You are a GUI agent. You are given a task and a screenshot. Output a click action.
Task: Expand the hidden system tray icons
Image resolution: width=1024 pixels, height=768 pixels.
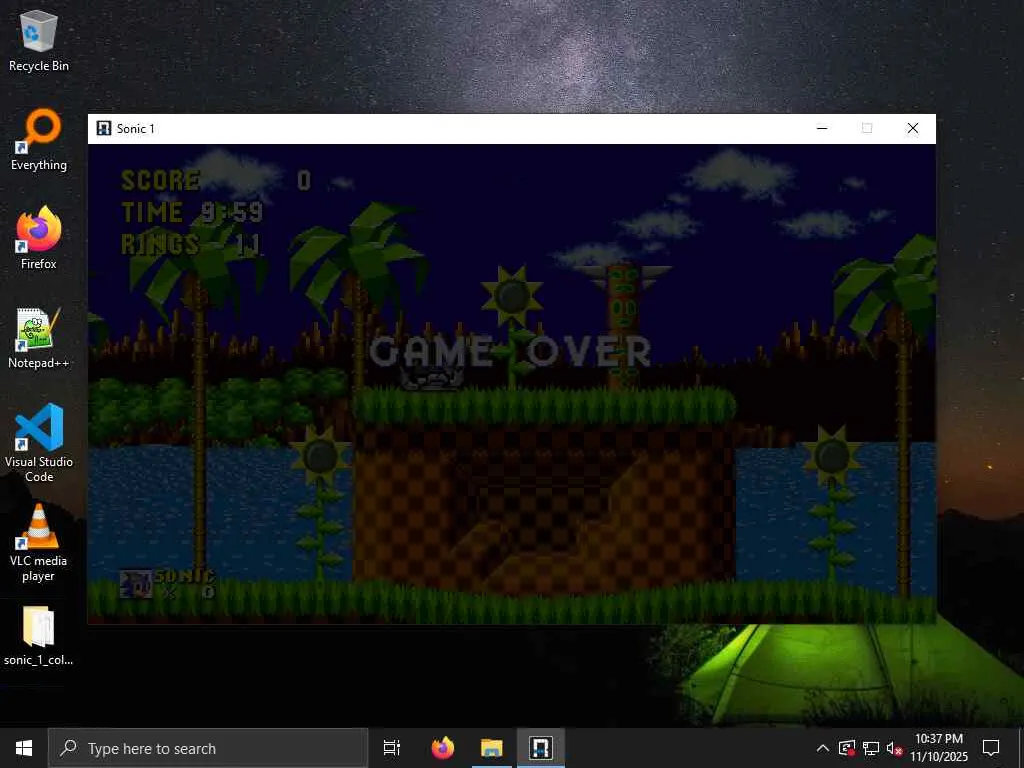(x=823, y=748)
